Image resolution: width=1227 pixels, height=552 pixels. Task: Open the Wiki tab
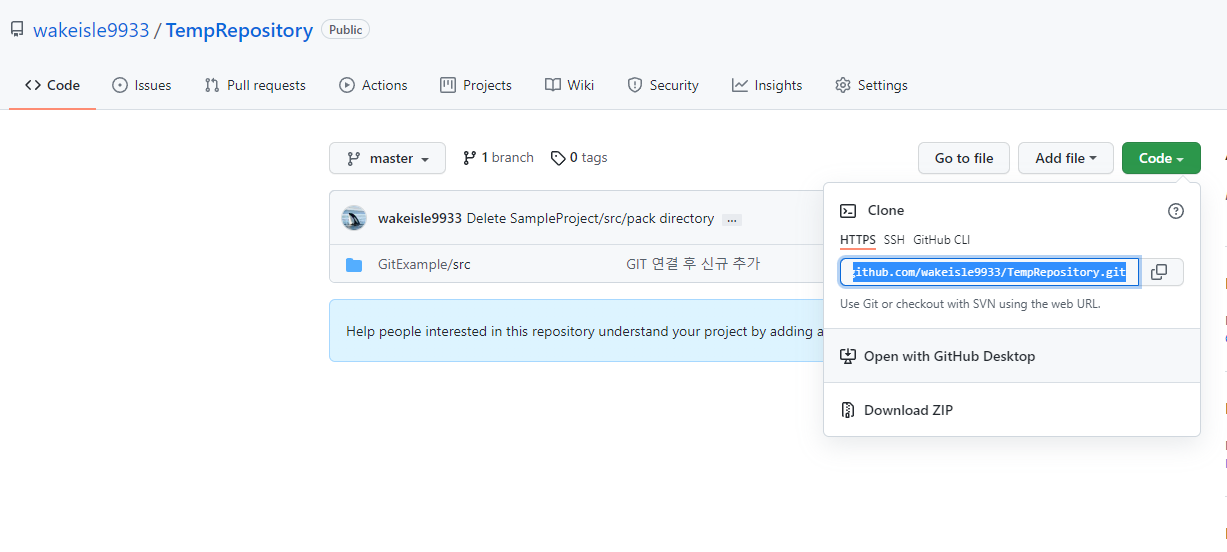569,85
